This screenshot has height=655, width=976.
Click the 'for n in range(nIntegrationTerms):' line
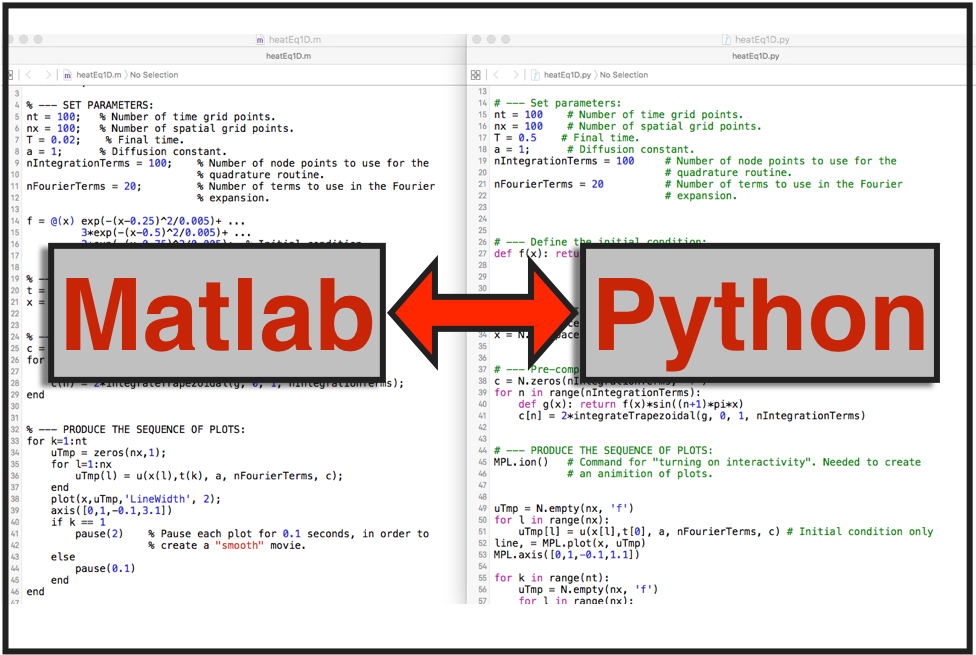[x=597, y=393]
